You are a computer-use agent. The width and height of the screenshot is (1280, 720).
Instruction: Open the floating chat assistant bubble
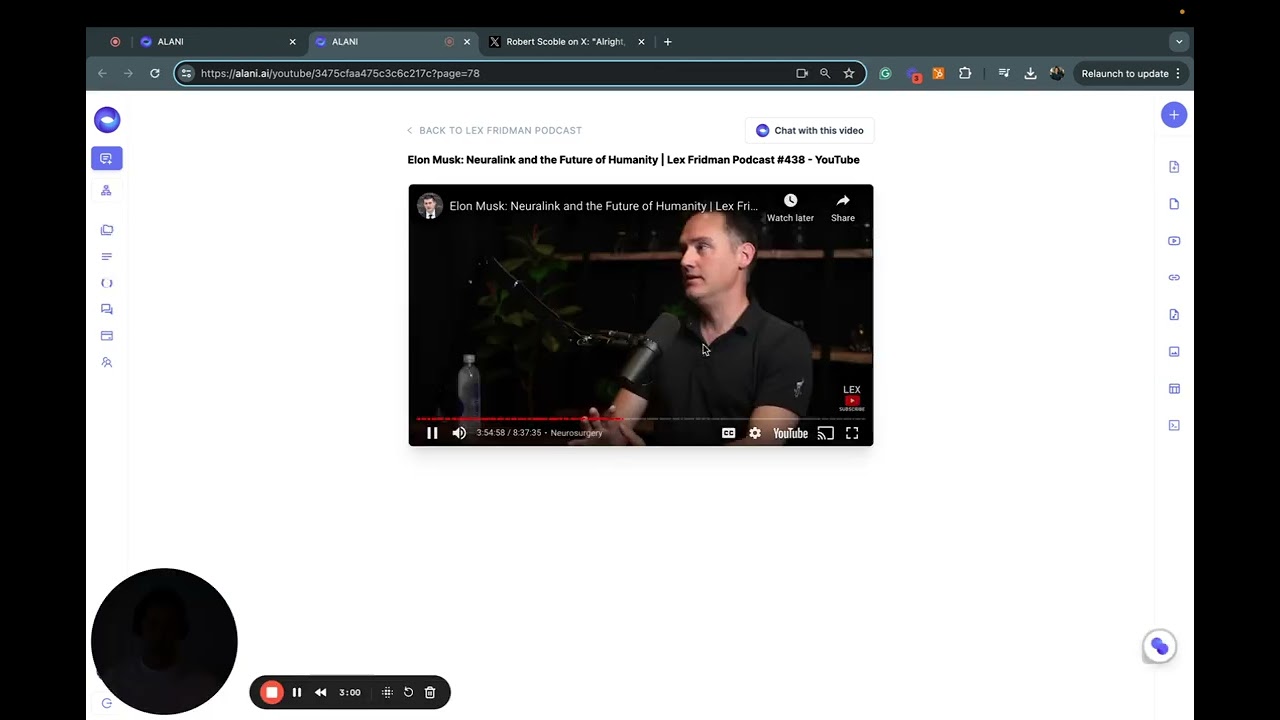(x=1159, y=646)
